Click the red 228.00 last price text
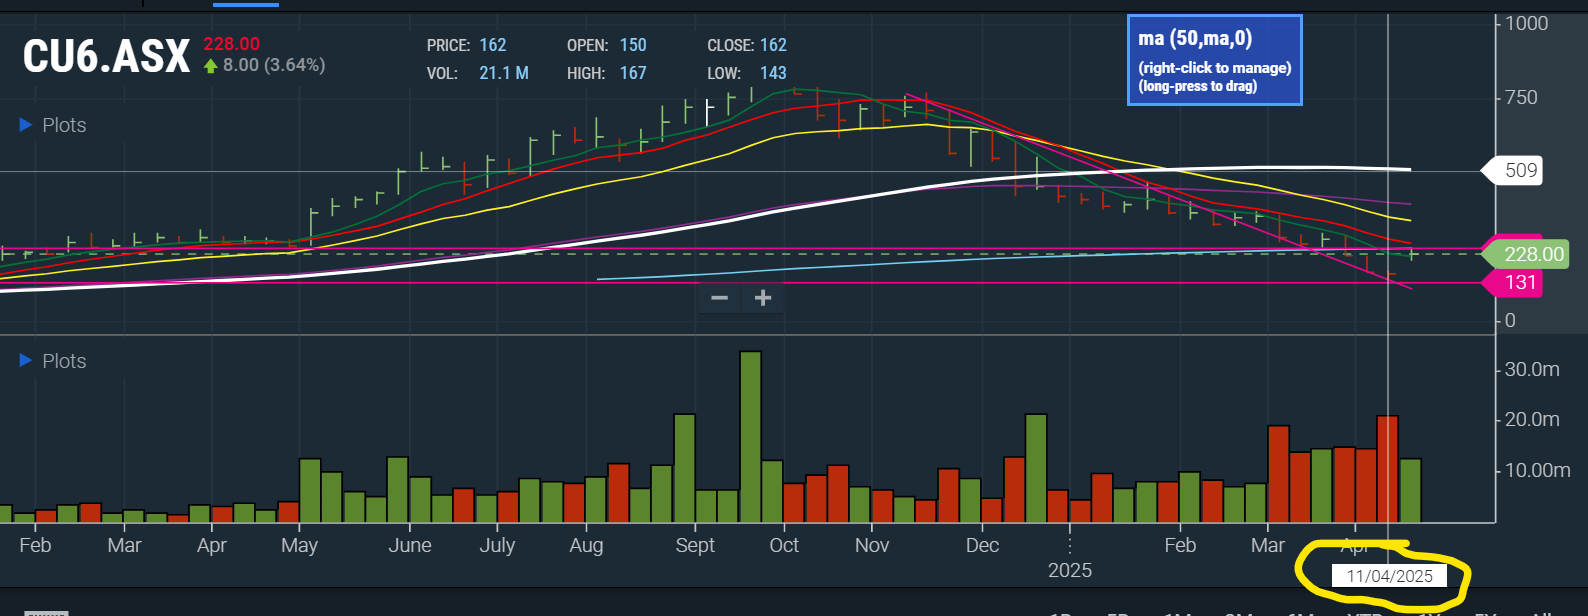This screenshot has width=1588, height=616. (231, 44)
